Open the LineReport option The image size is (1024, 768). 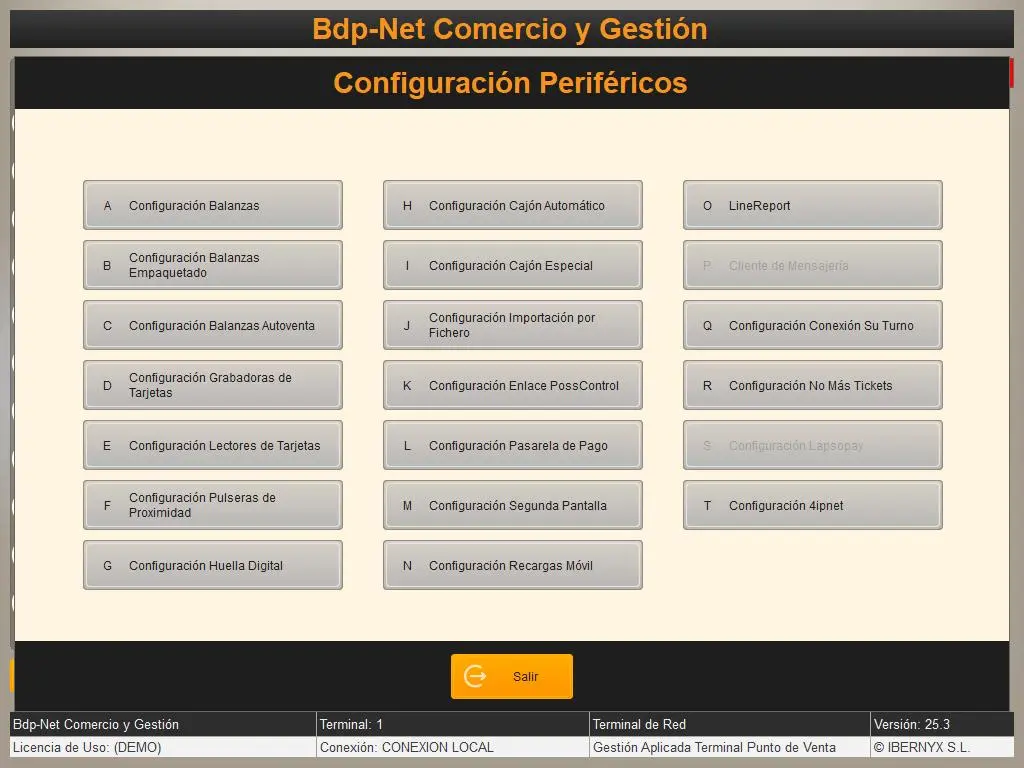tap(813, 205)
